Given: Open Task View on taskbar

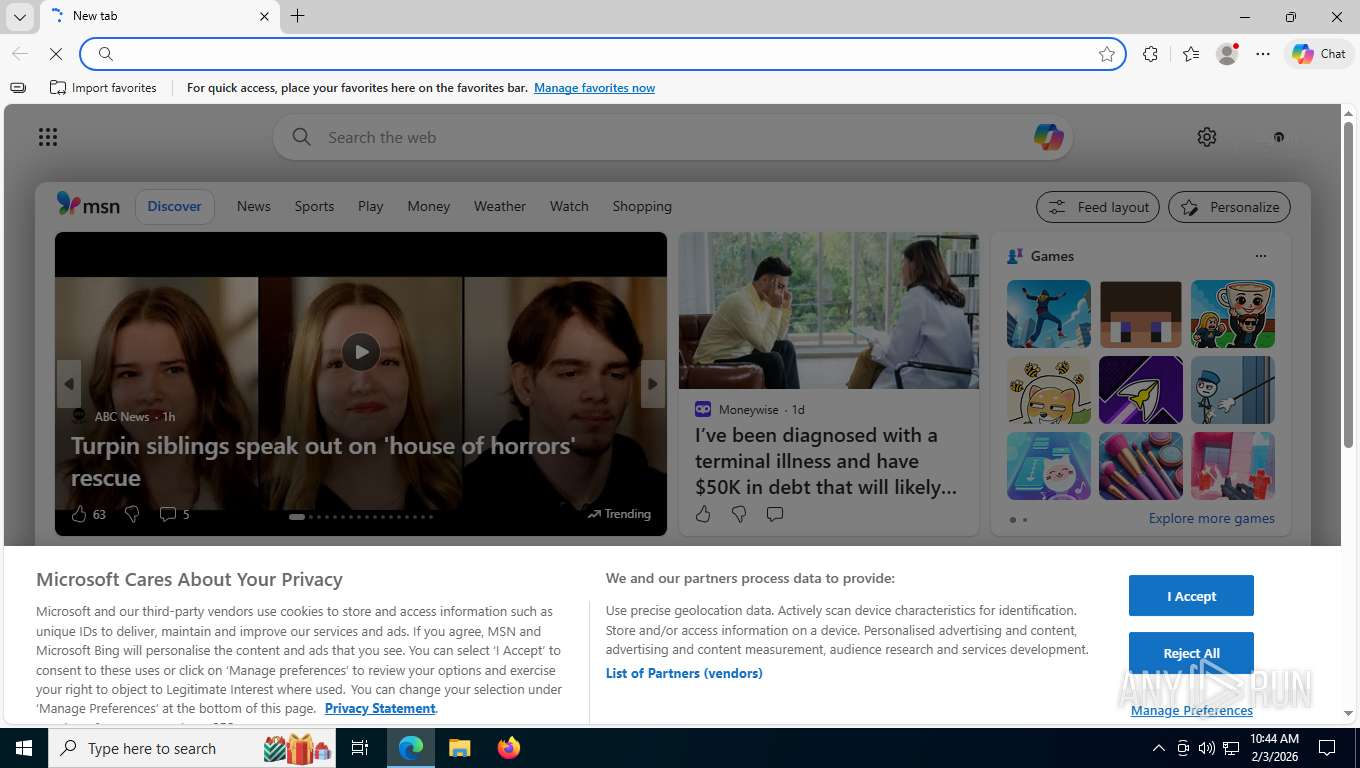Looking at the screenshot, I should 360,748.
